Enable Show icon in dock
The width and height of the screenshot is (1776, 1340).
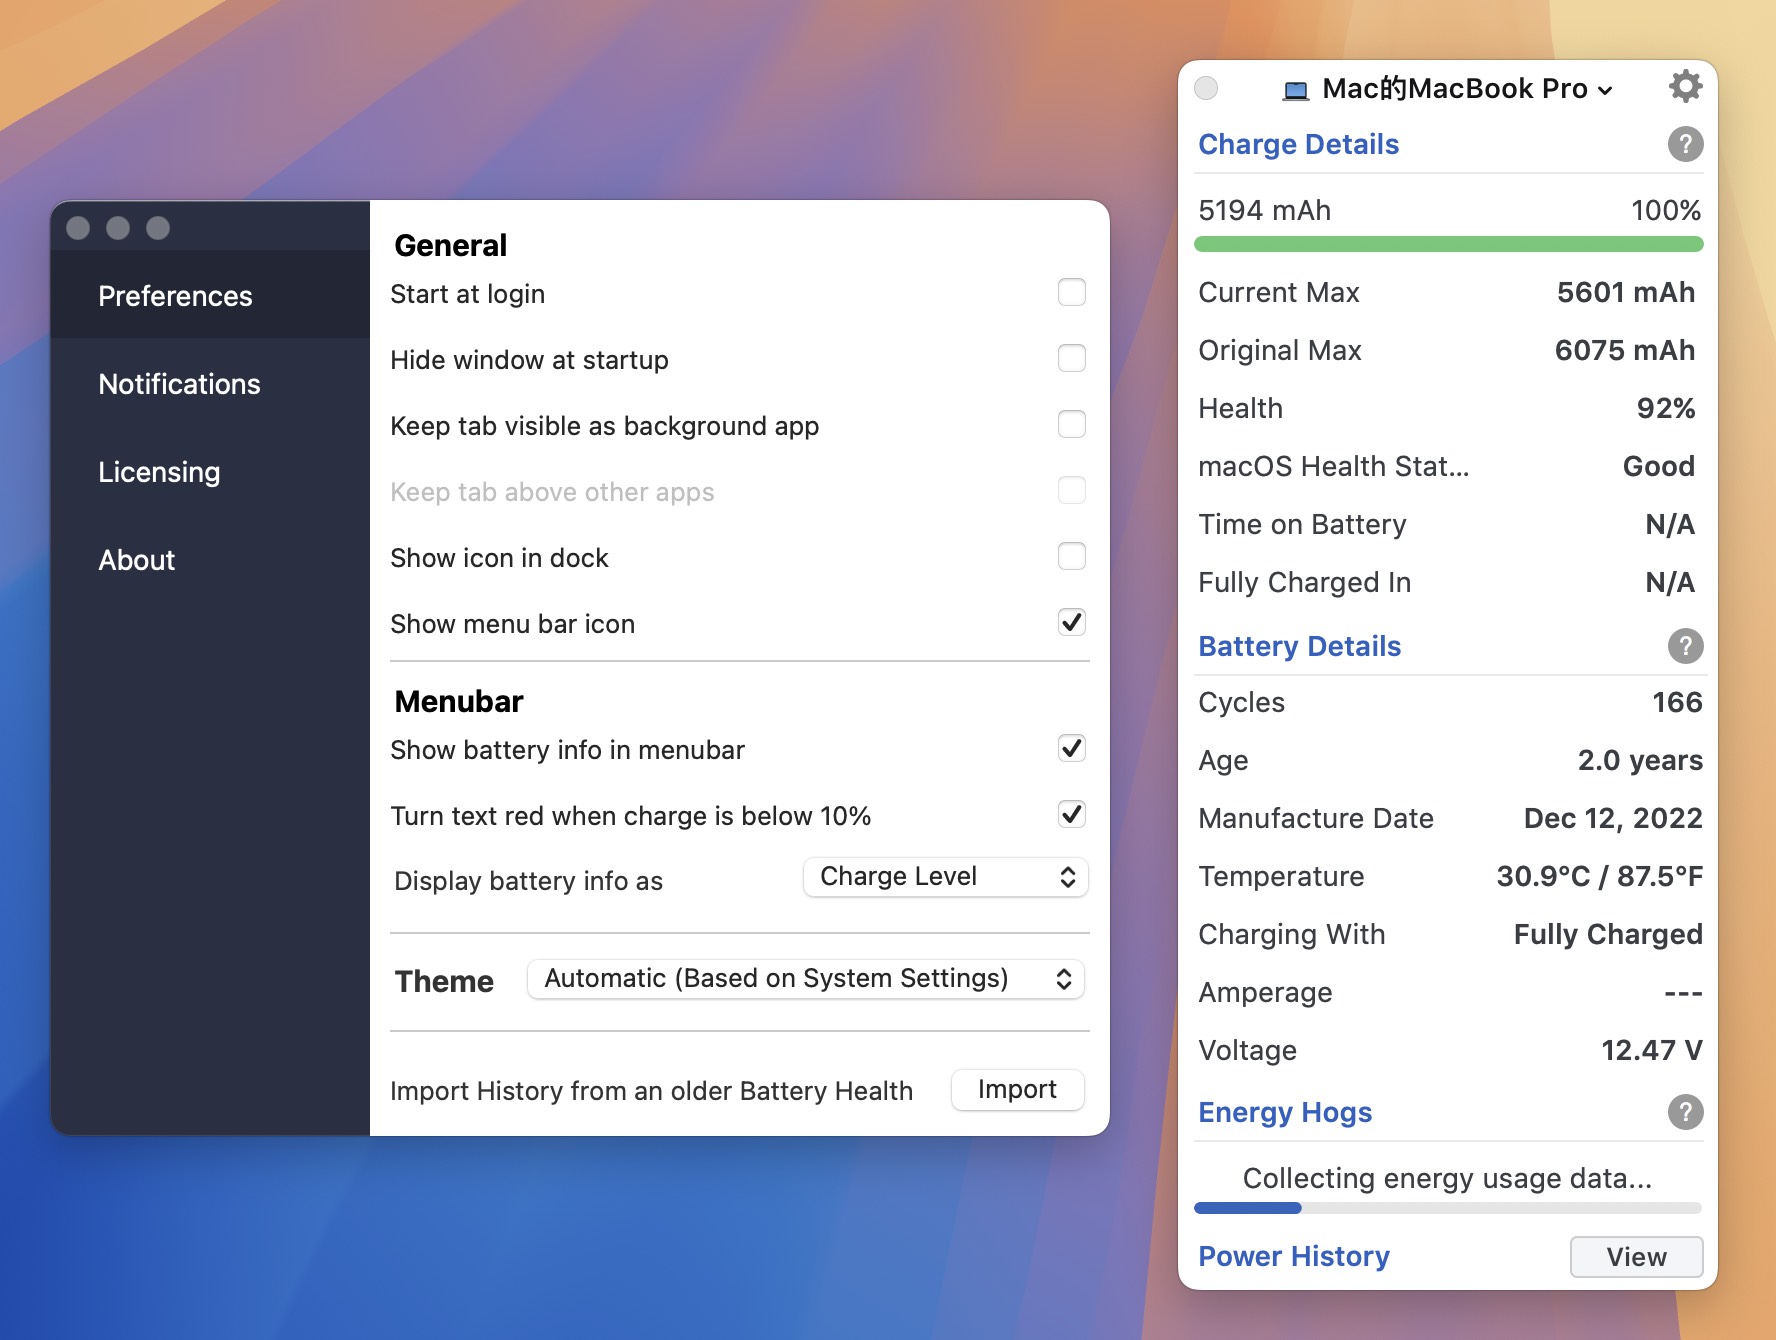(1071, 557)
